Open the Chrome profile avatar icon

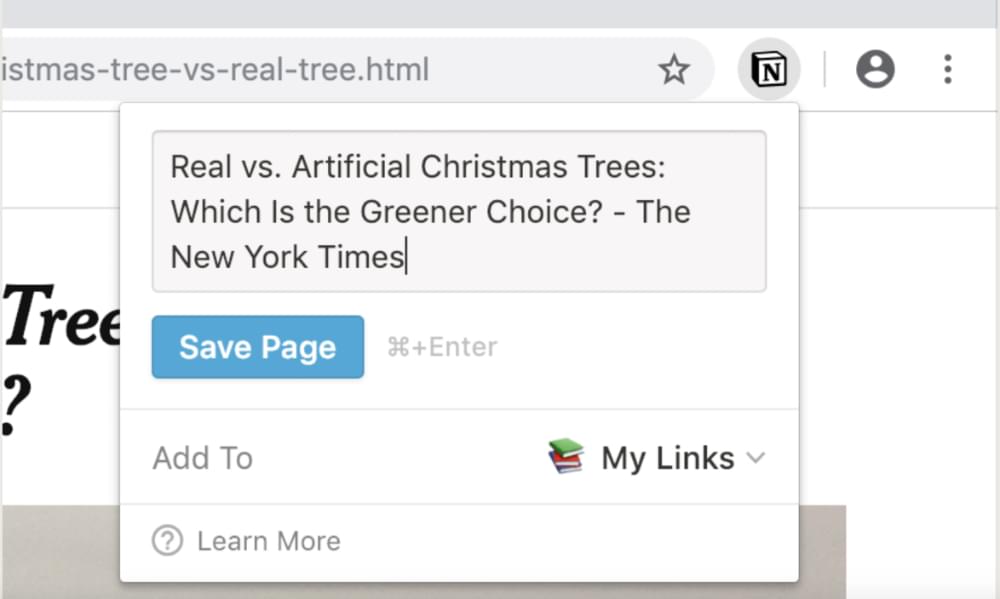(x=875, y=70)
